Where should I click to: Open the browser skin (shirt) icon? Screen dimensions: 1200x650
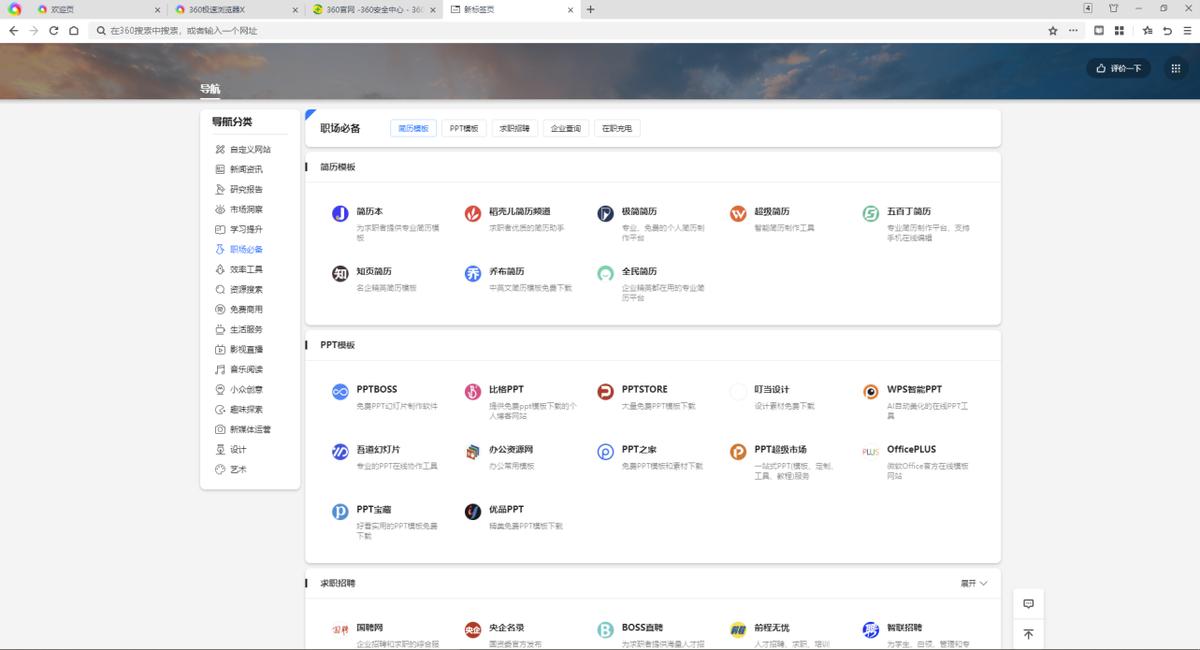coord(1113,9)
